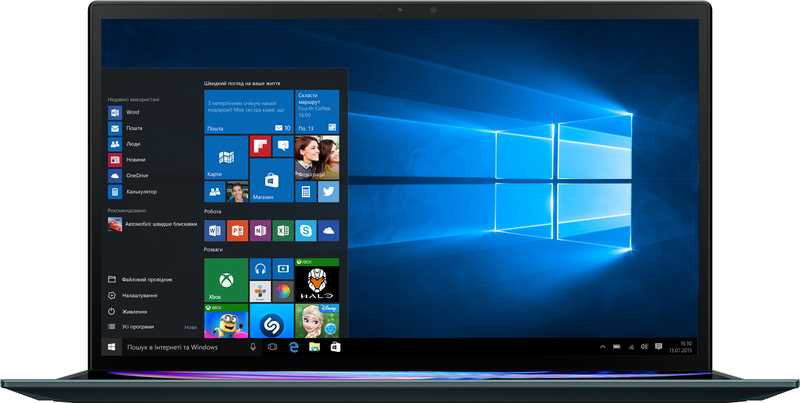The image size is (800, 403).
Task: Click the Швидкий погляд на ваше життя group header
Action: [x=242, y=83]
